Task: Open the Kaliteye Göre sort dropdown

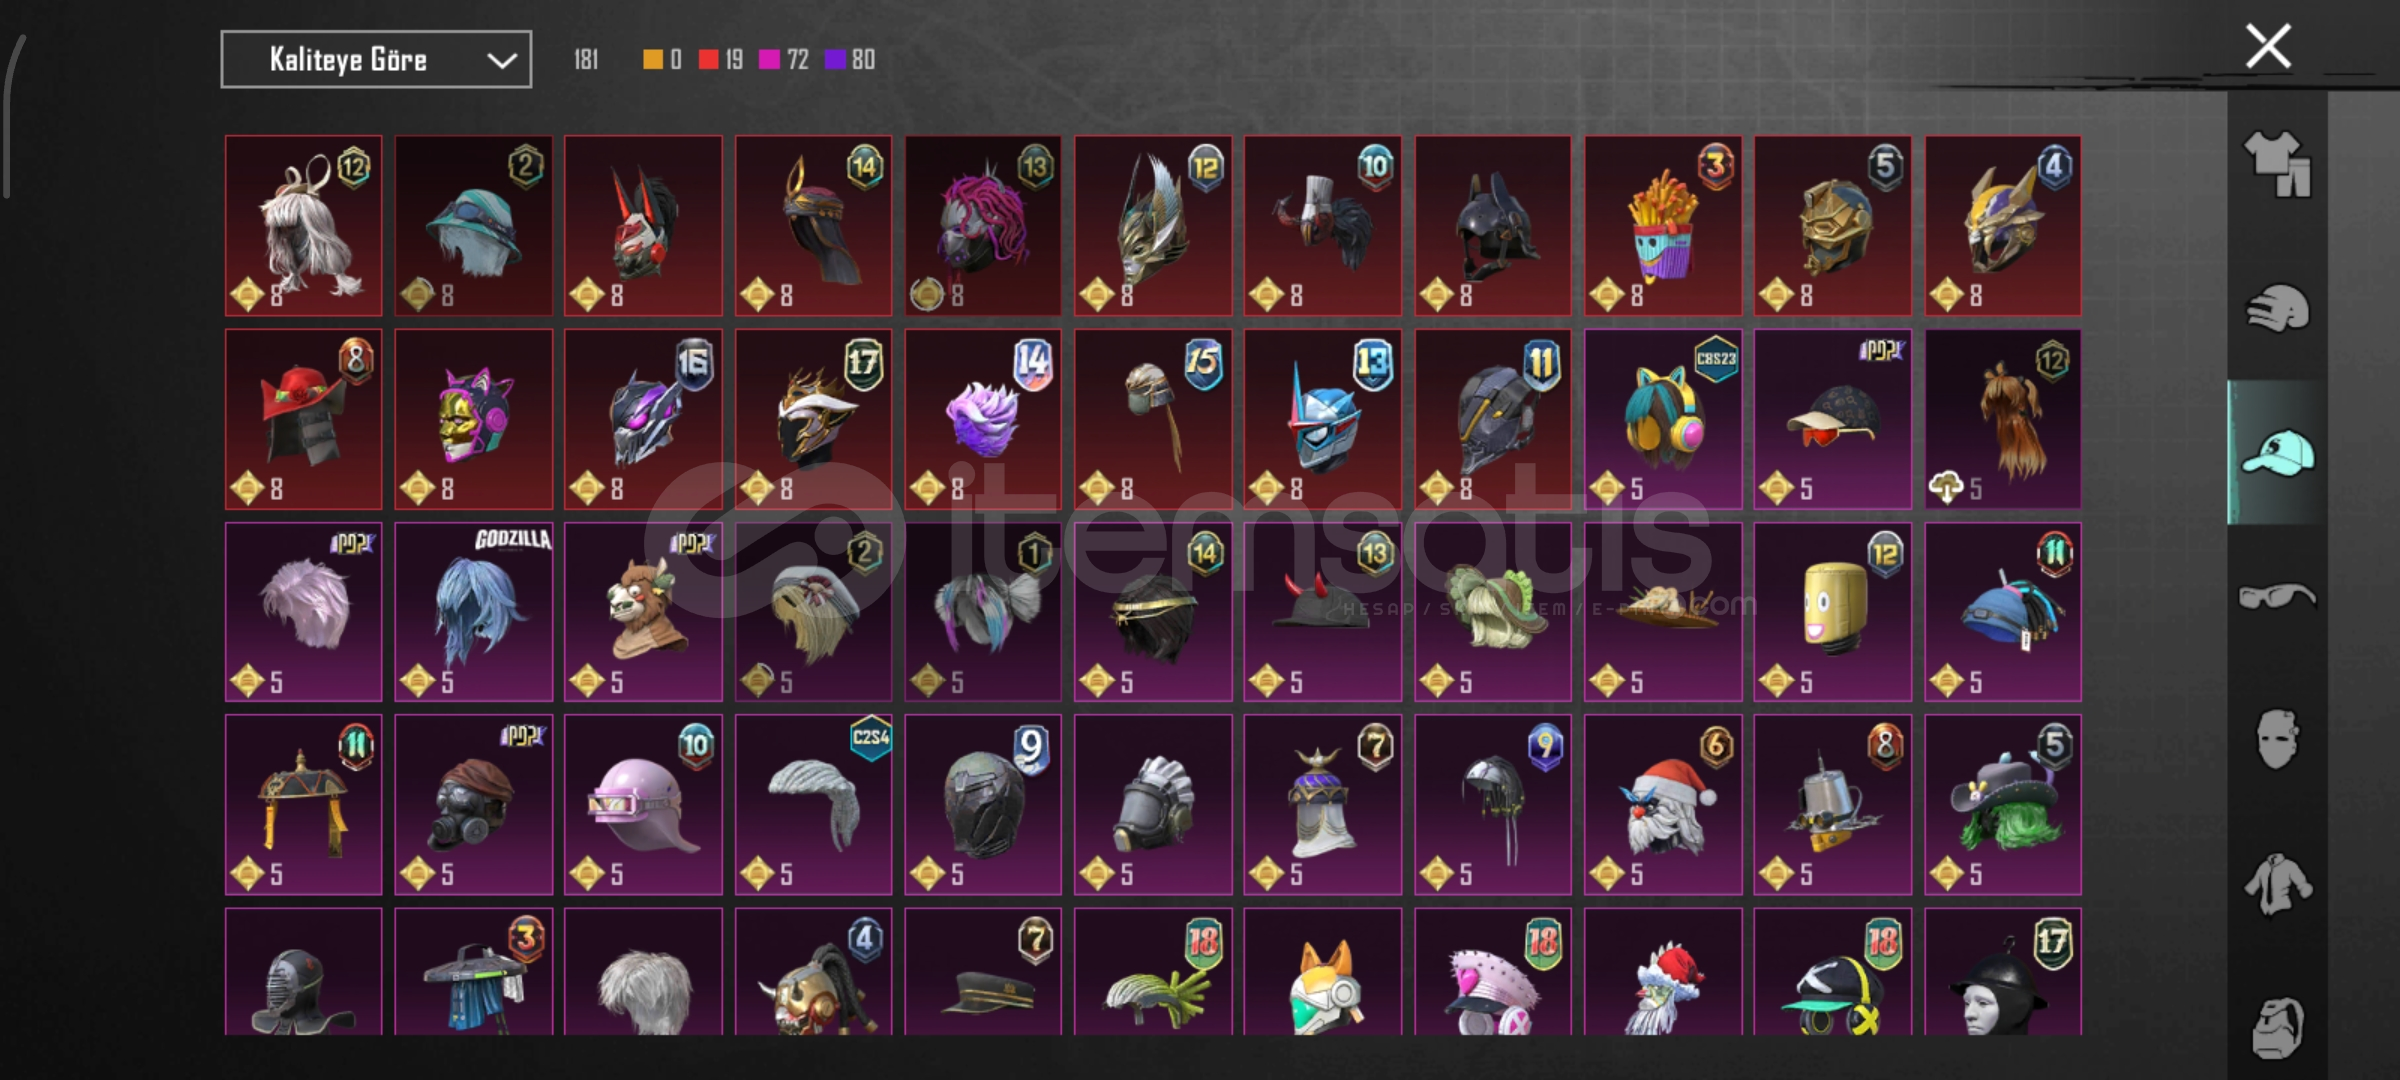Action: pos(376,60)
